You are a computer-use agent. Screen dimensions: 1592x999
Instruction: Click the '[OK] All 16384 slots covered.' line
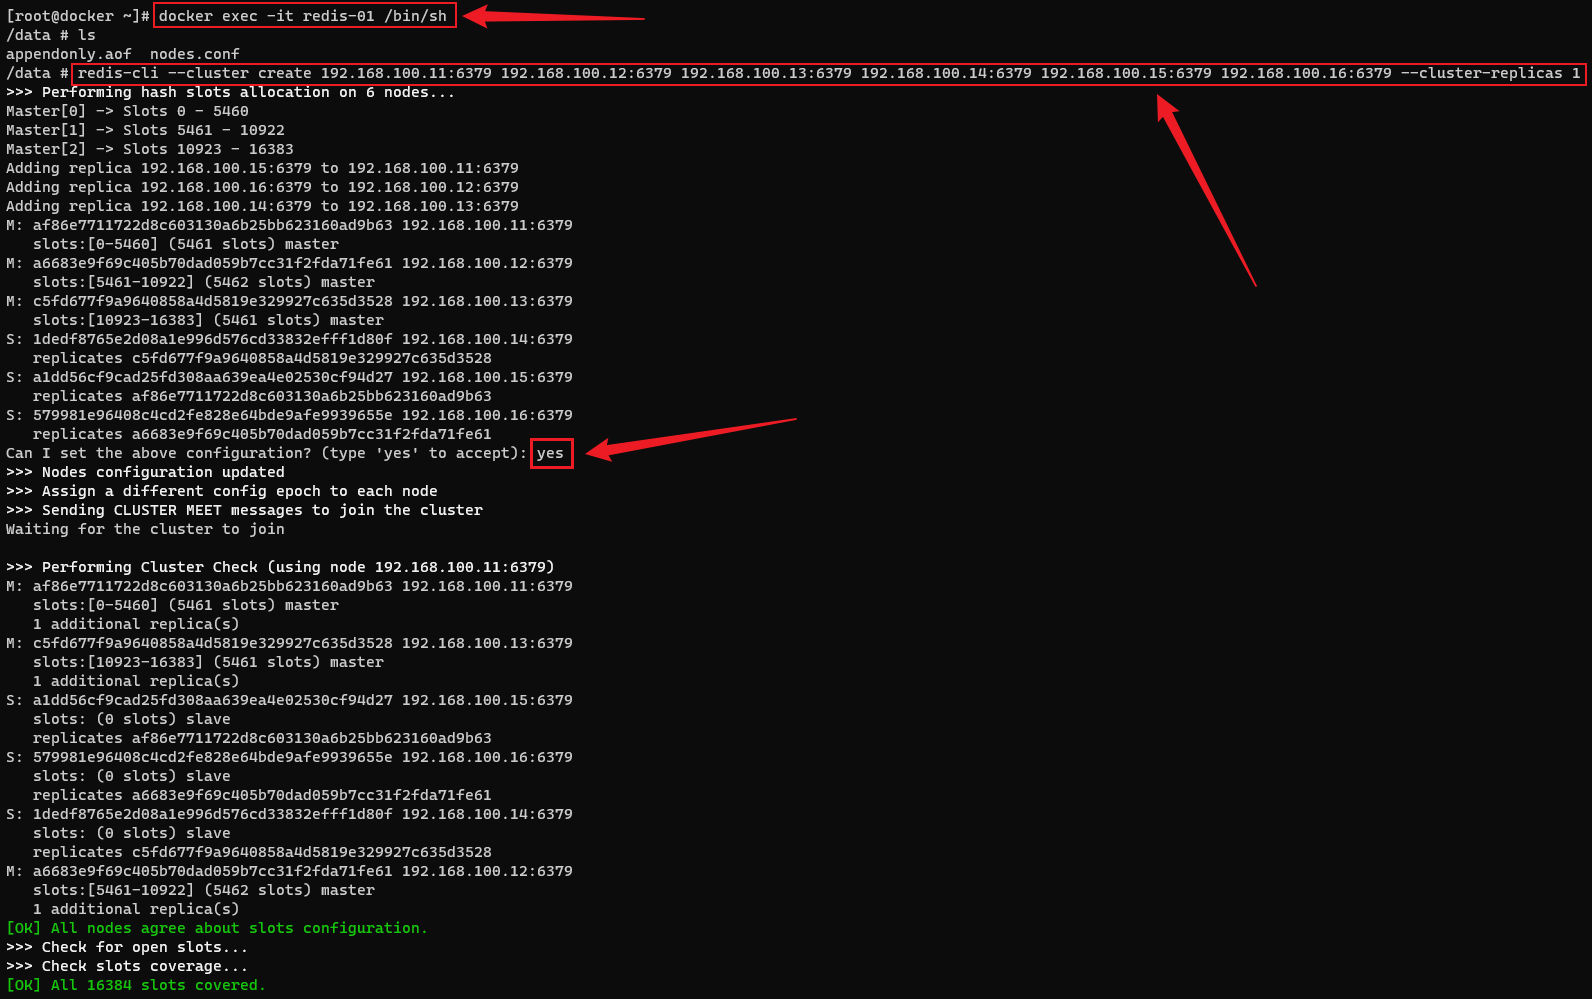click(x=136, y=985)
